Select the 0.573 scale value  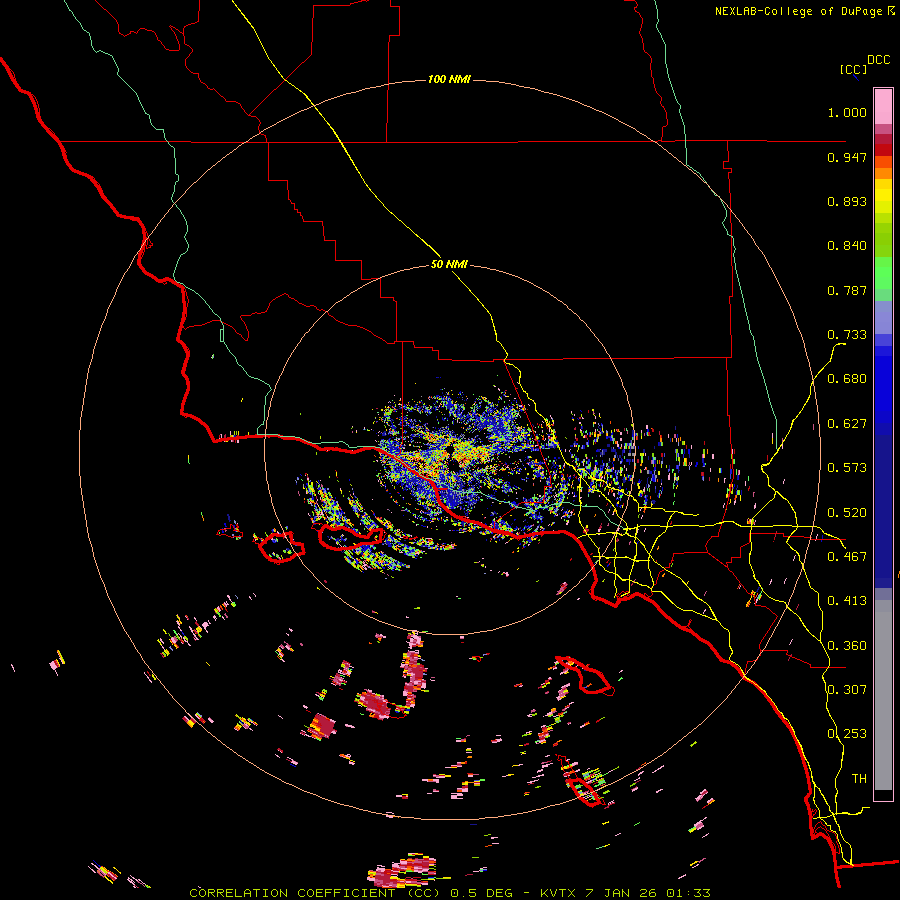pos(847,468)
